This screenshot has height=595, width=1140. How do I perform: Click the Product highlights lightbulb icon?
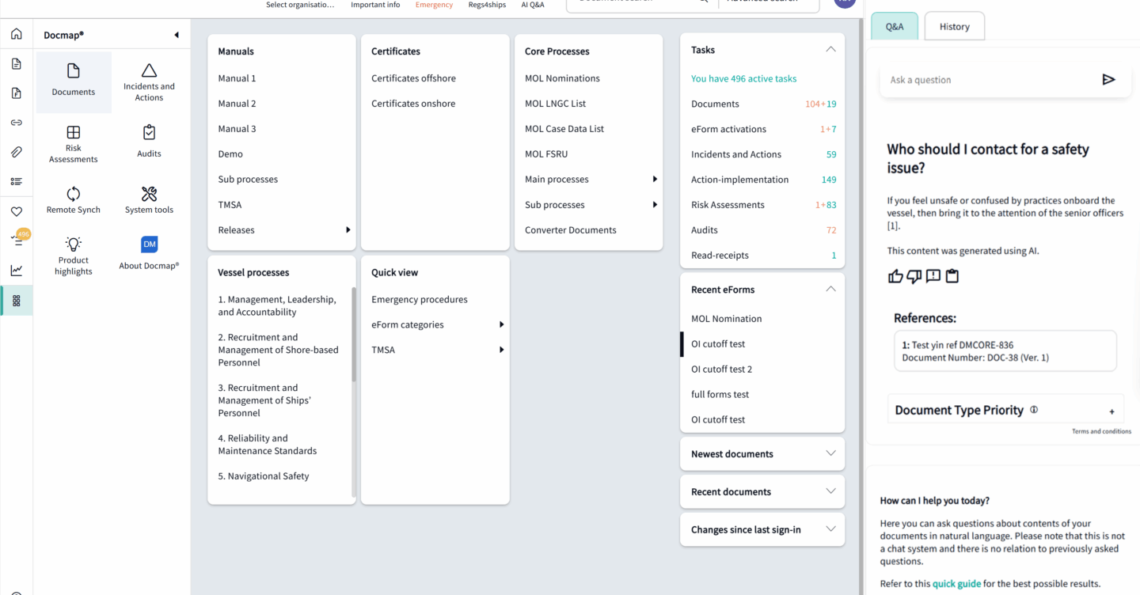pos(73,244)
